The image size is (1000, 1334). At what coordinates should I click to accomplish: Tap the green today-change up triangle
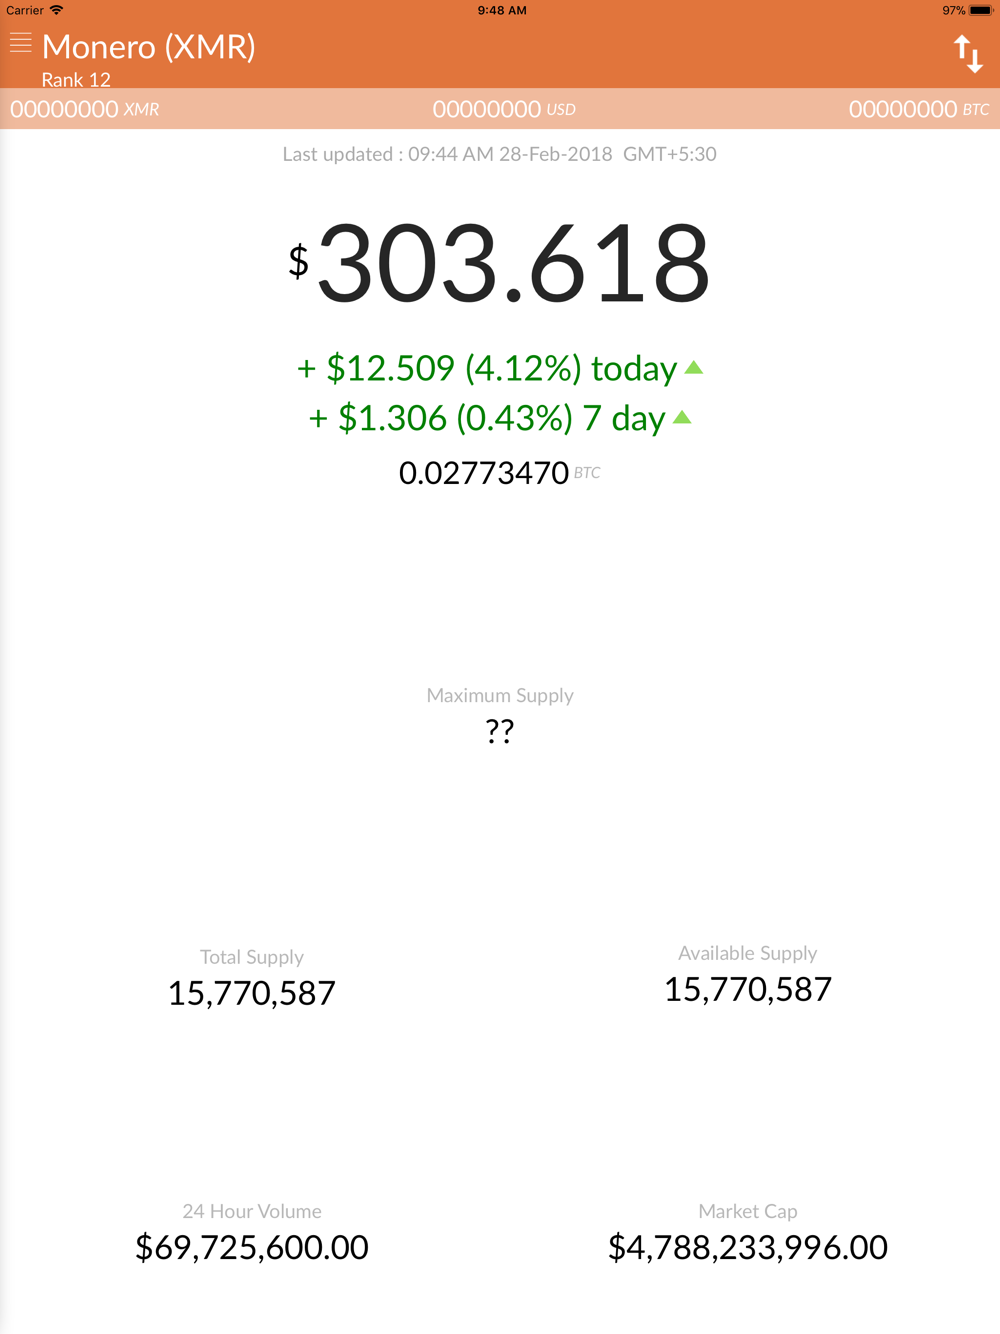pyautogui.click(x=694, y=368)
